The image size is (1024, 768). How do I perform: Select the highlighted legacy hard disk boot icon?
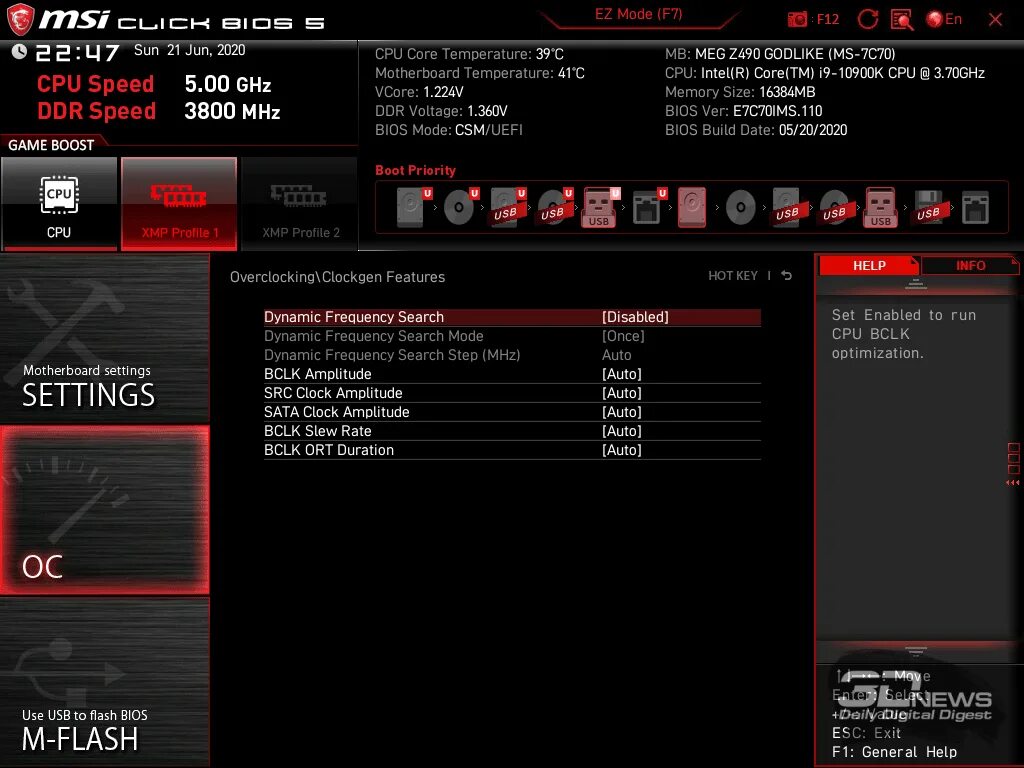[692, 207]
